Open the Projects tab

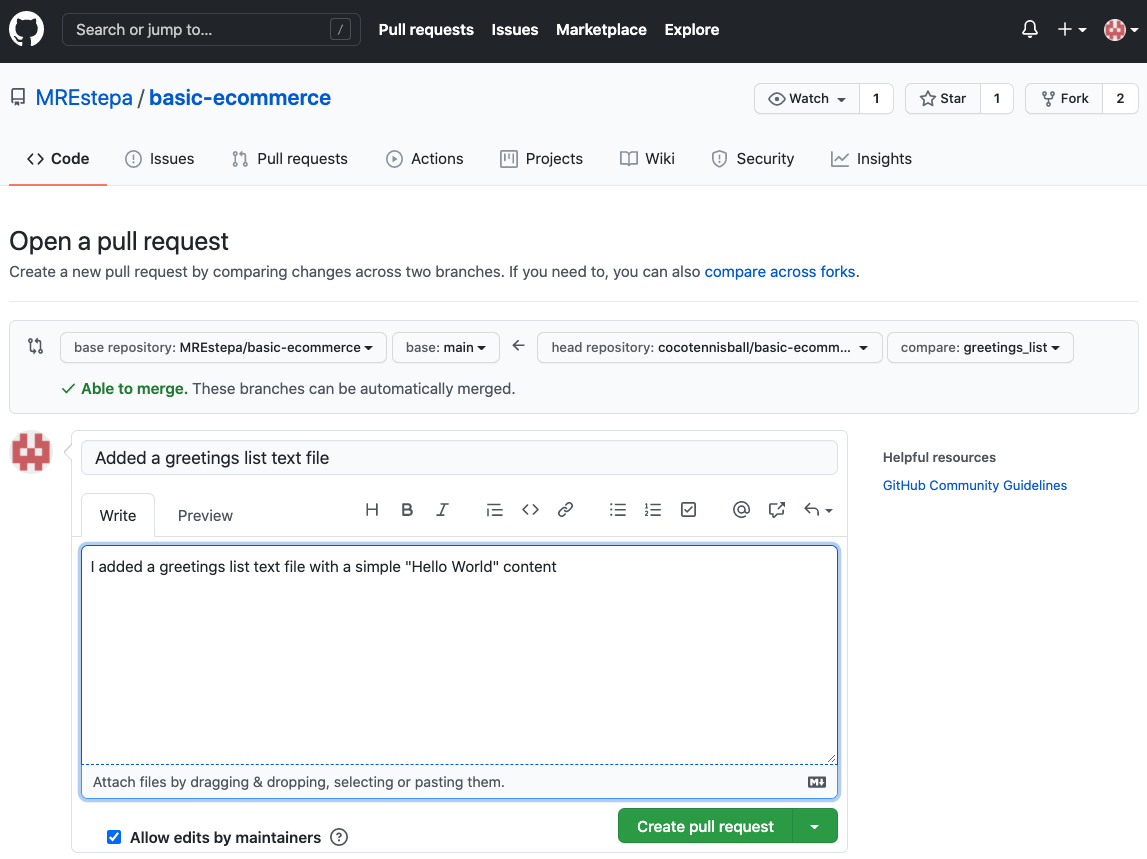pyautogui.click(x=541, y=159)
